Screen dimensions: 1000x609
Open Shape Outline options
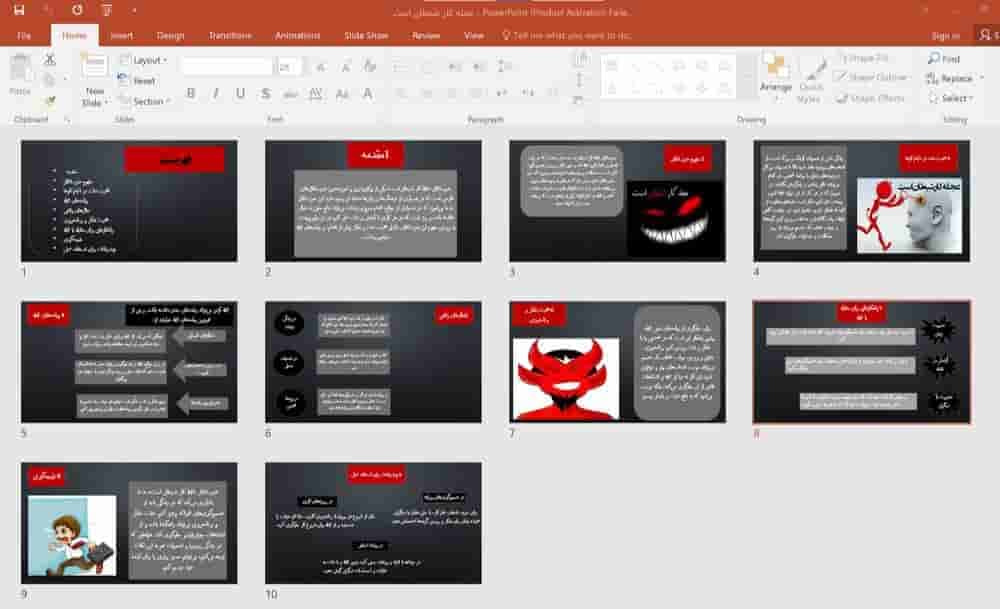pyautogui.click(x=873, y=77)
